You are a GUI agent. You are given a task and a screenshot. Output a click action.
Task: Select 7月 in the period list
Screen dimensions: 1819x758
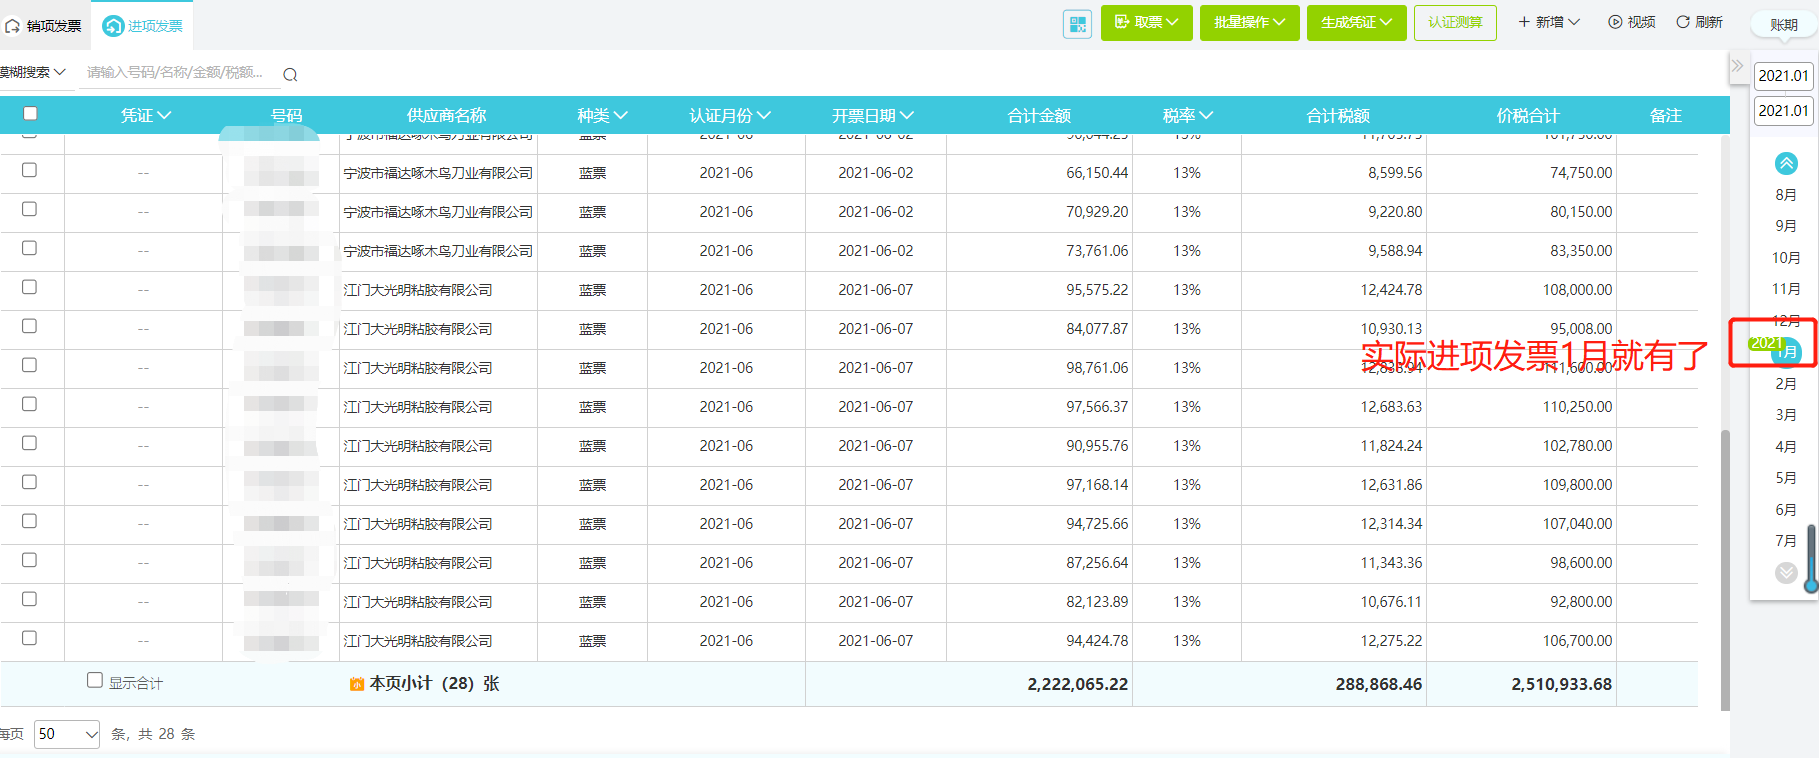(1786, 541)
